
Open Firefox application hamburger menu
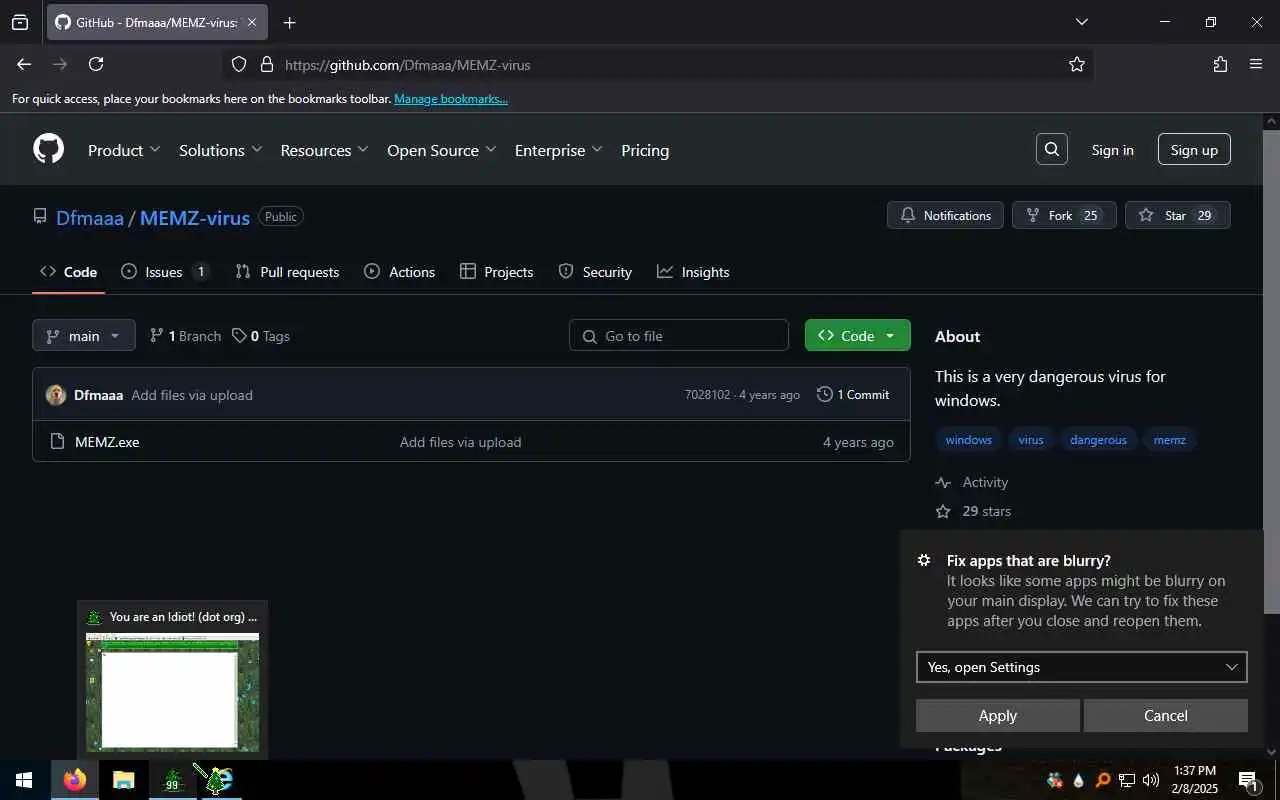(1256, 64)
